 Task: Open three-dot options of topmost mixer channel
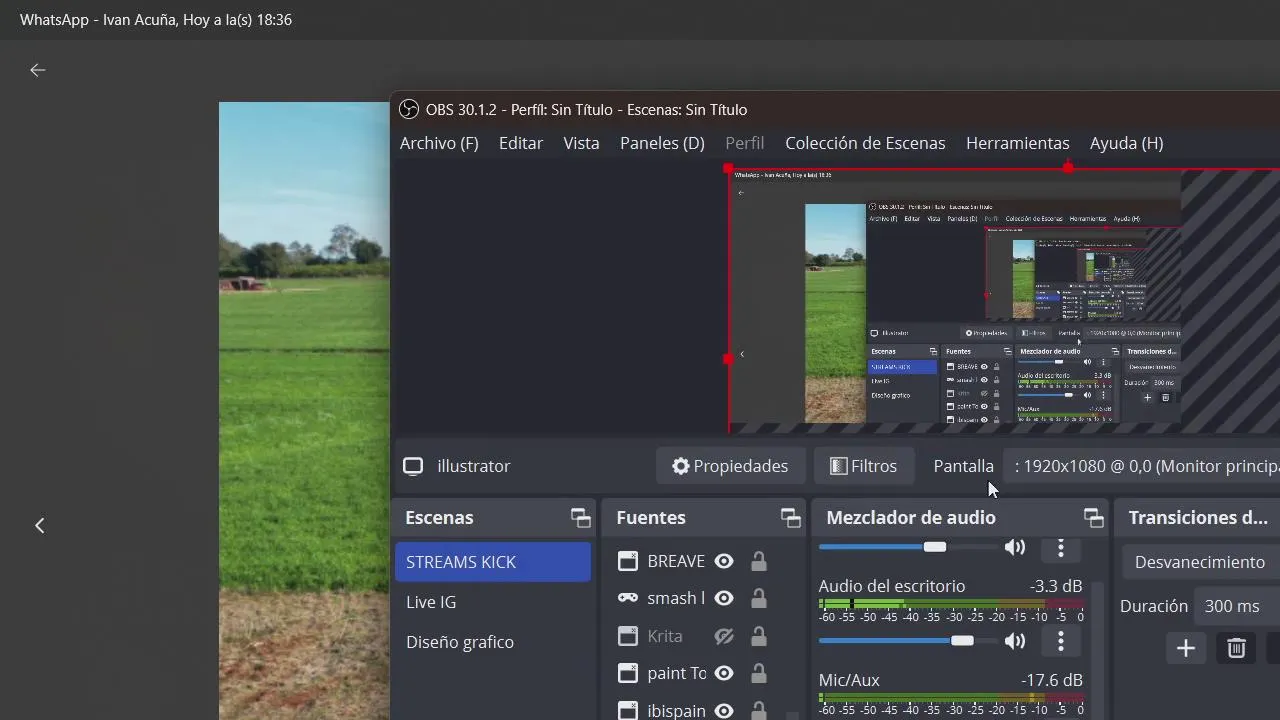coord(1061,548)
